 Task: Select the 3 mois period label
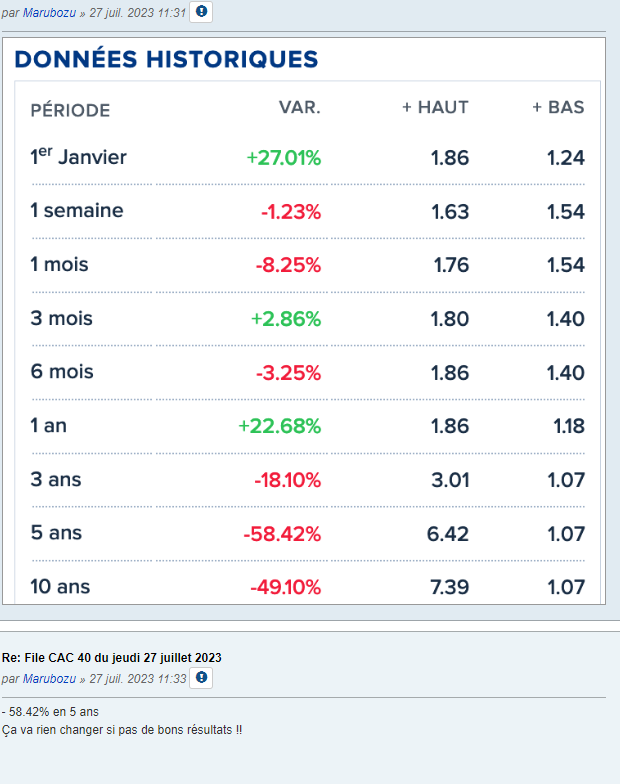pyautogui.click(x=62, y=319)
